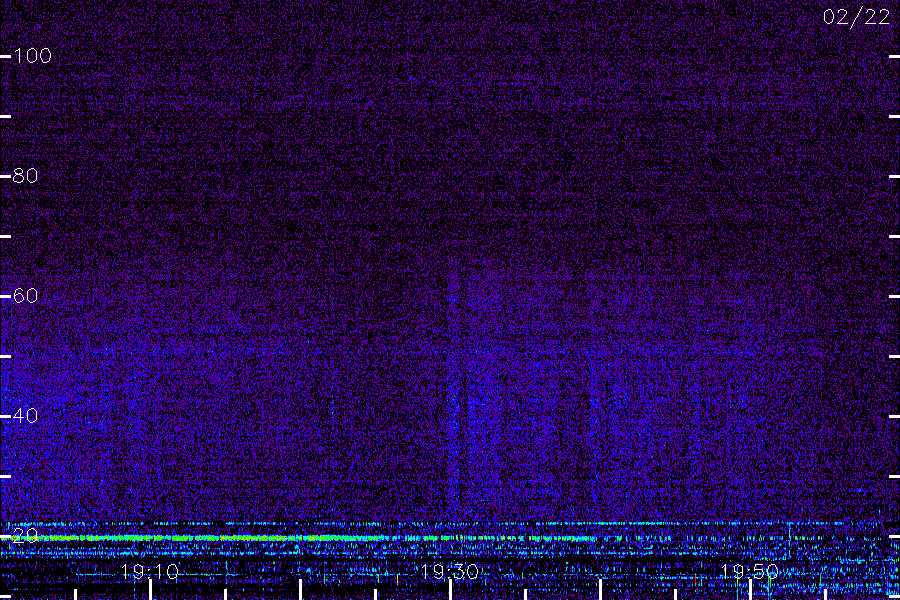Select the tick mark below 19:50
The width and height of the screenshot is (900, 600).
[750, 590]
